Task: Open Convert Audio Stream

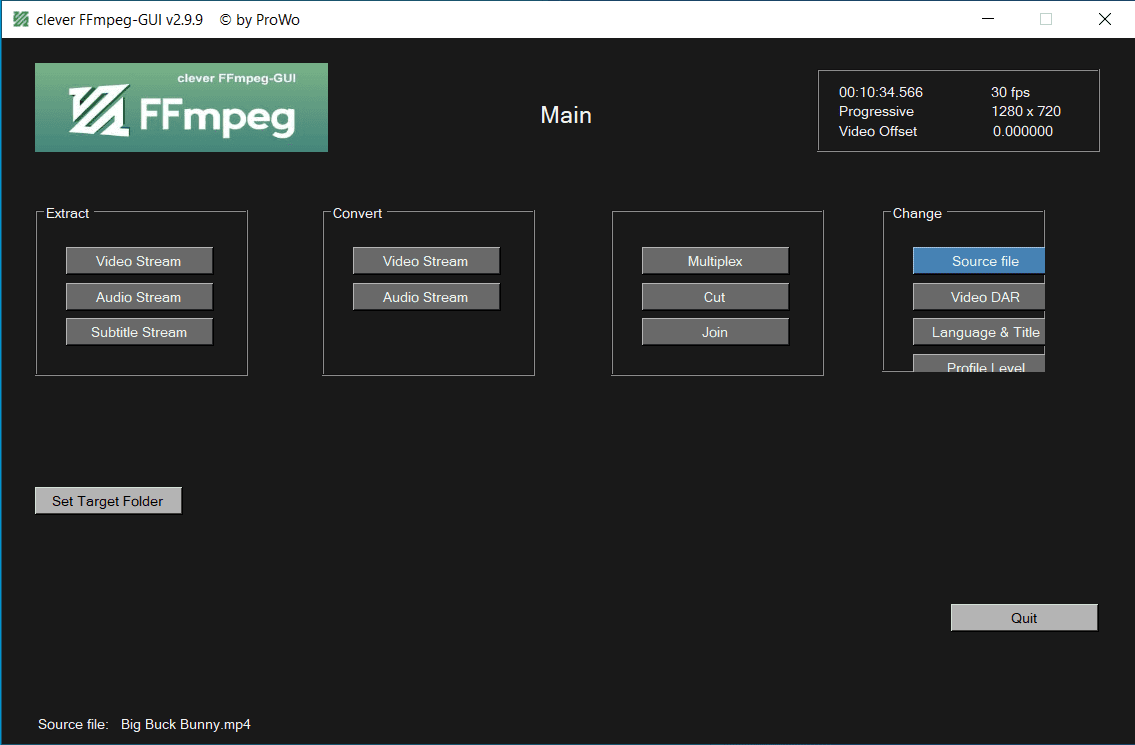Action: tap(426, 297)
